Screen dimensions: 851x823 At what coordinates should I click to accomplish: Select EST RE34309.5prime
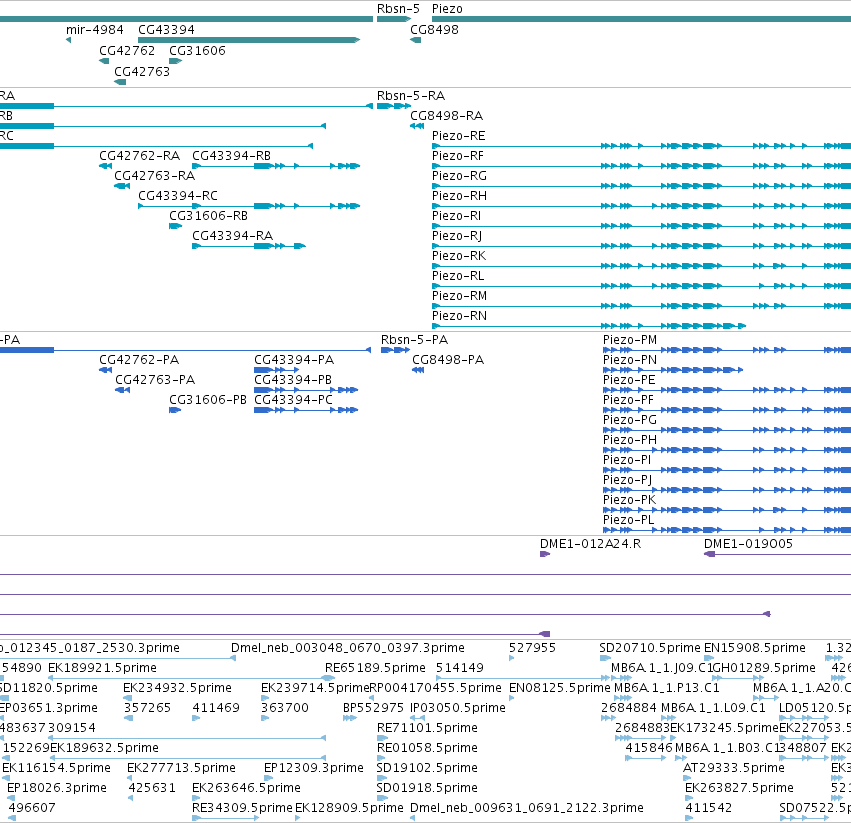coord(243,808)
